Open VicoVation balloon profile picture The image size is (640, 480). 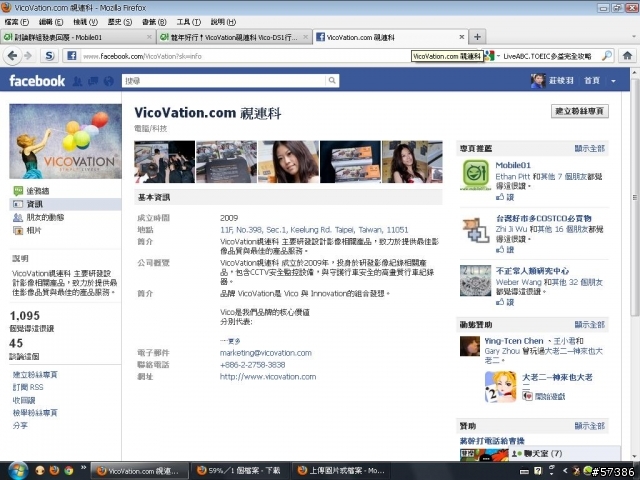click(65, 141)
